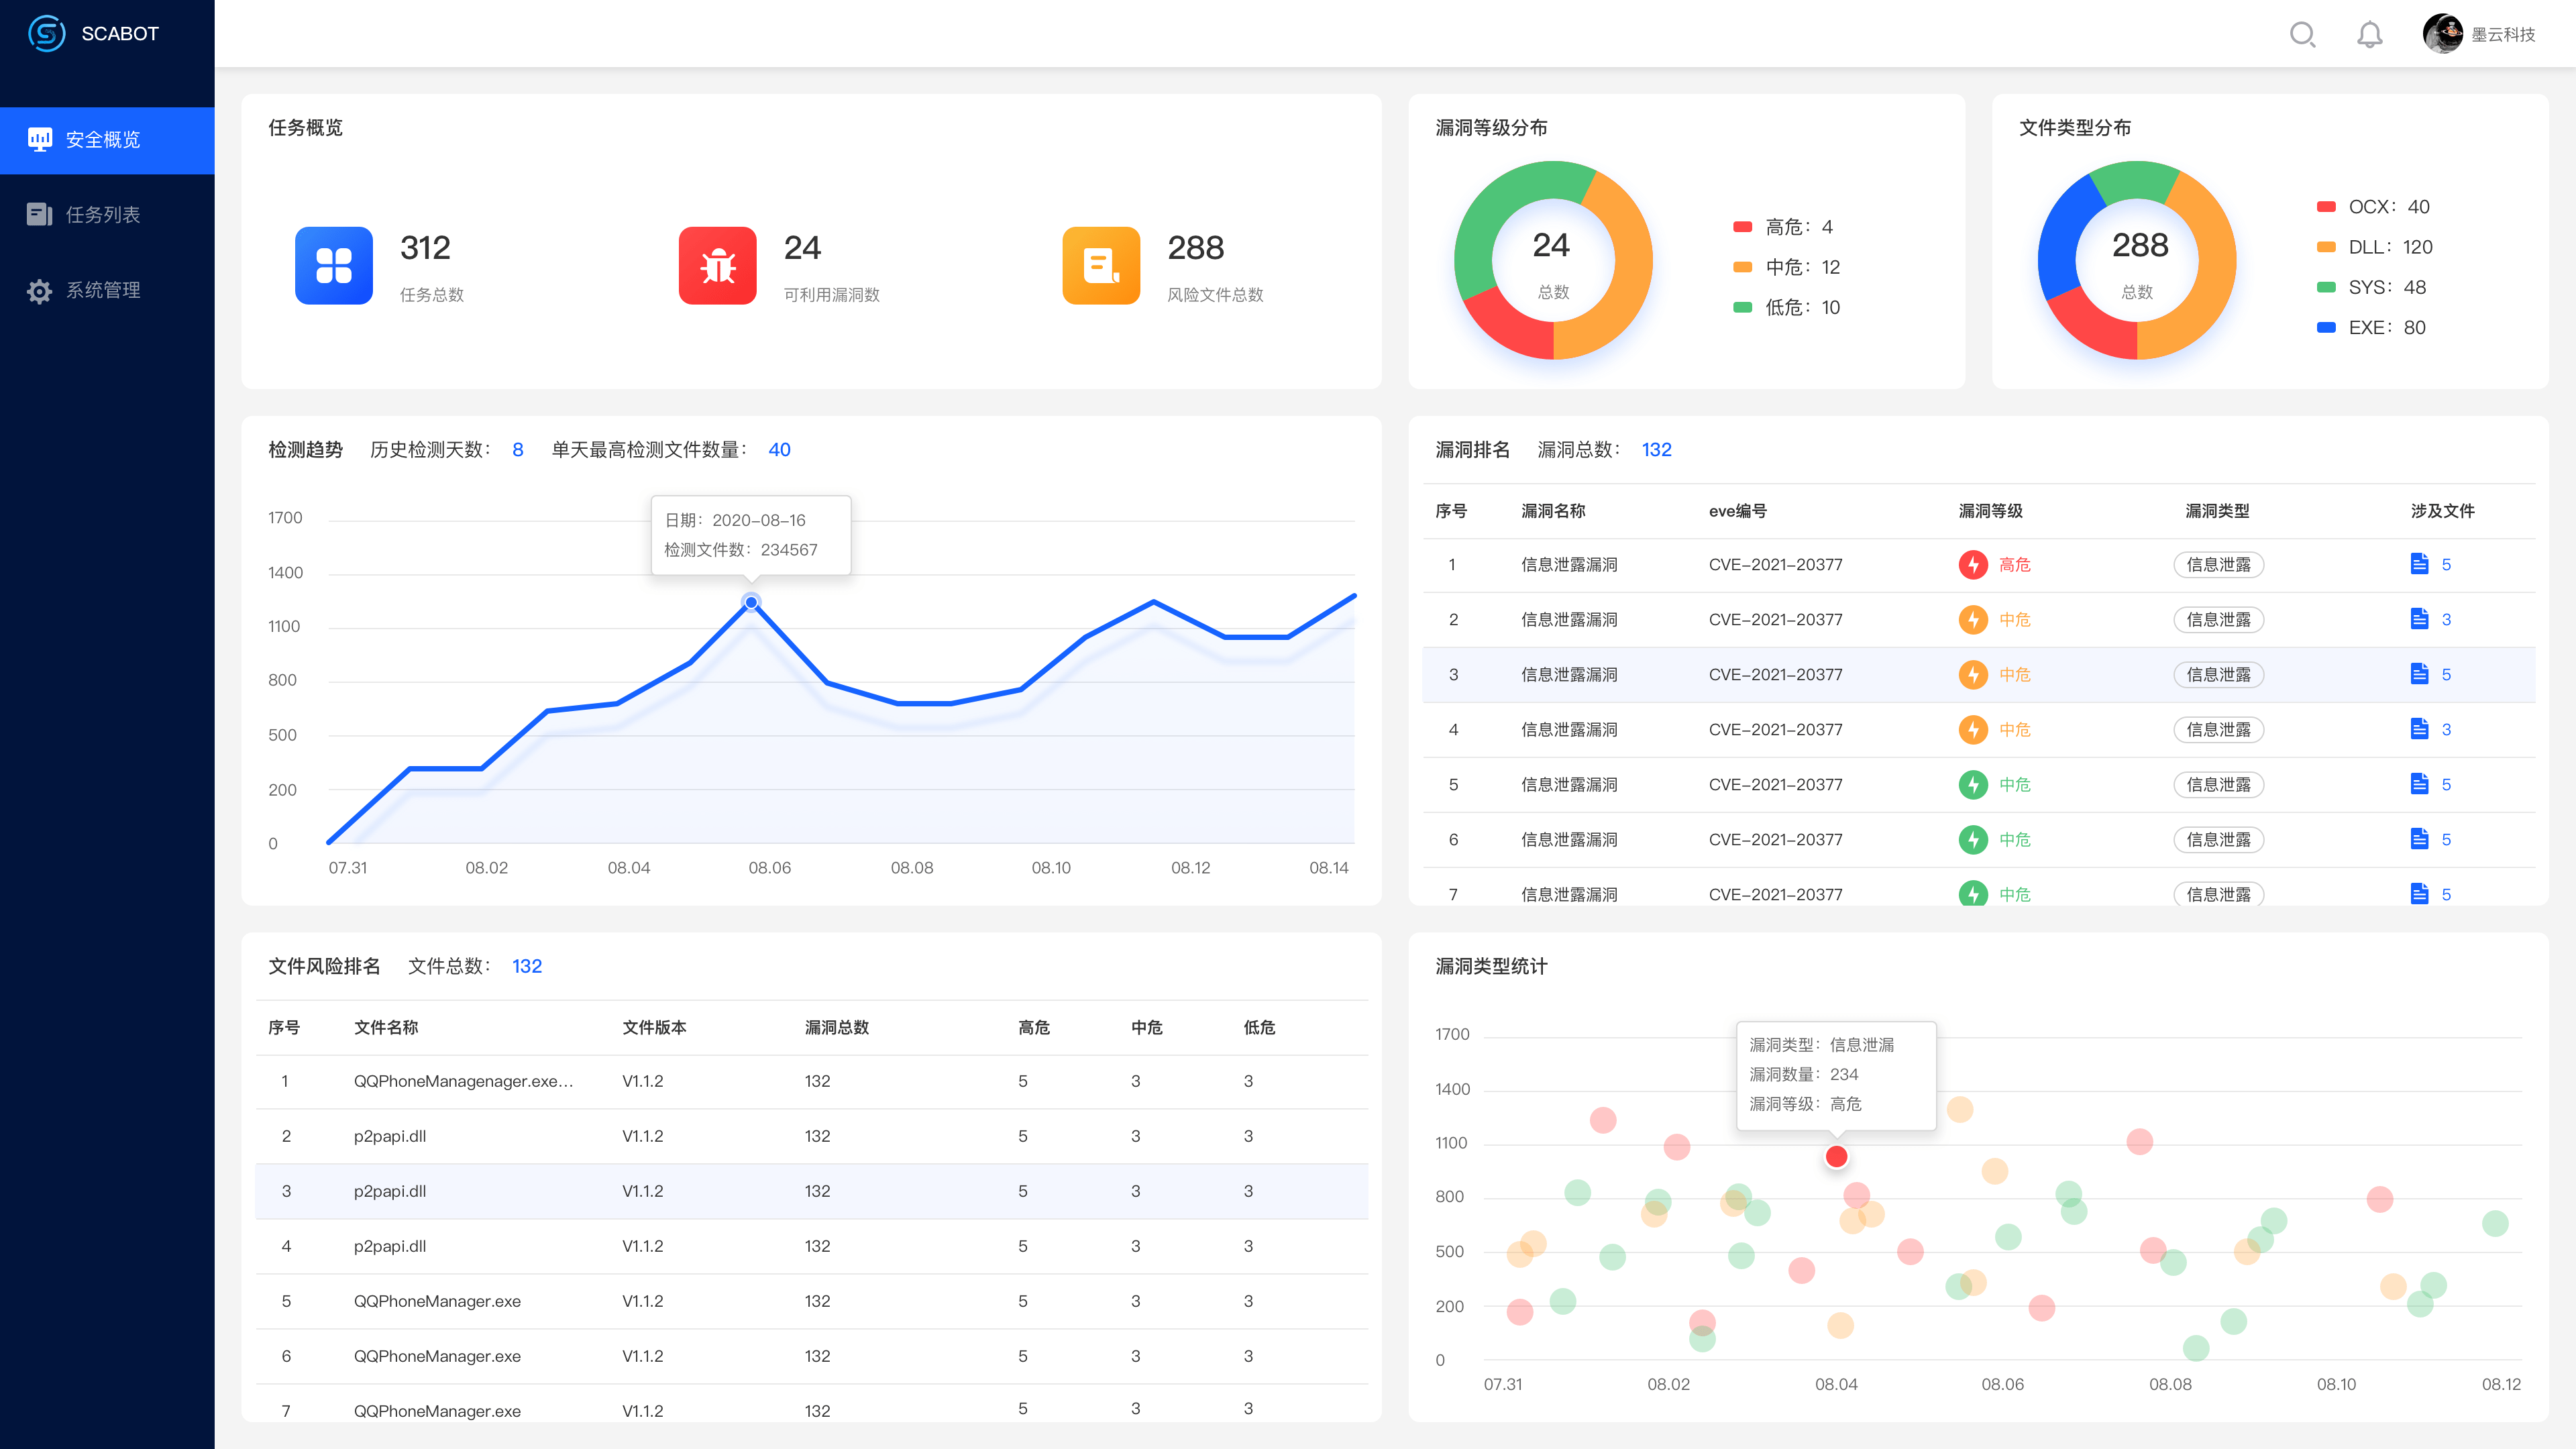2576x1449 pixels.
Task: Click the SCABOT logo icon
Action: point(46,33)
